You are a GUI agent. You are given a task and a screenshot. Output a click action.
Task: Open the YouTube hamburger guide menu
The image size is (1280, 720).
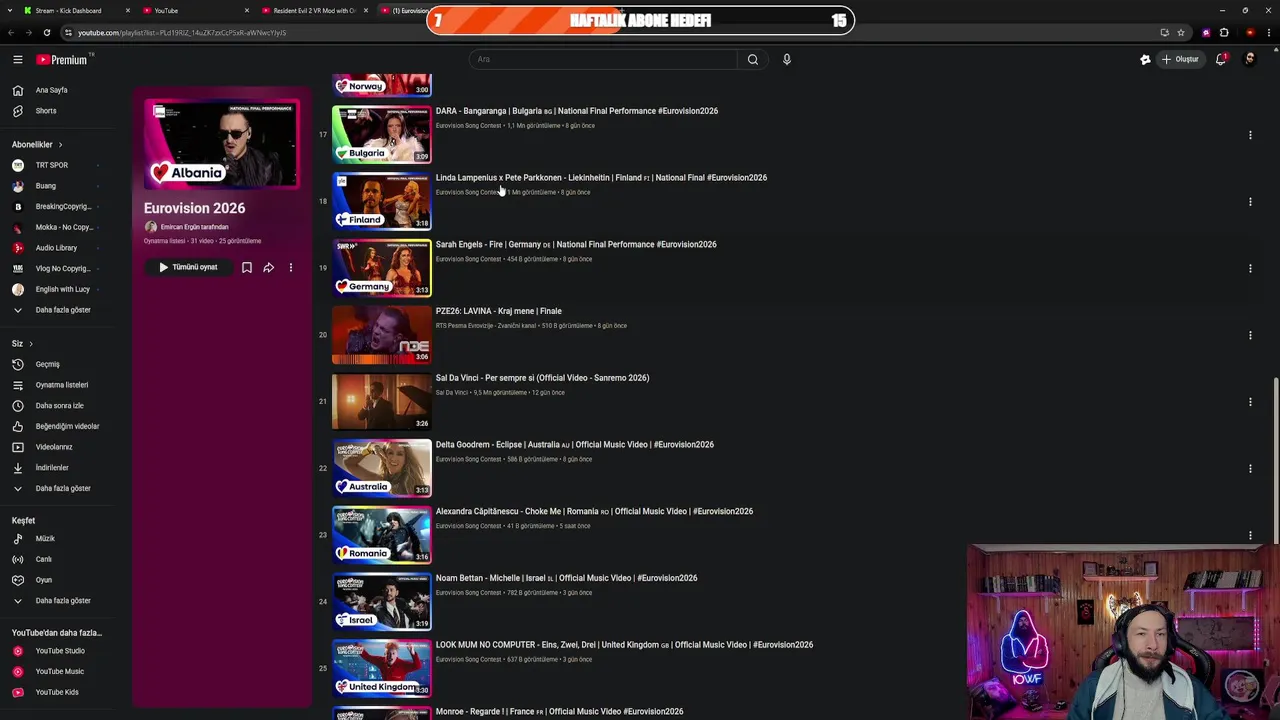tap(18, 60)
